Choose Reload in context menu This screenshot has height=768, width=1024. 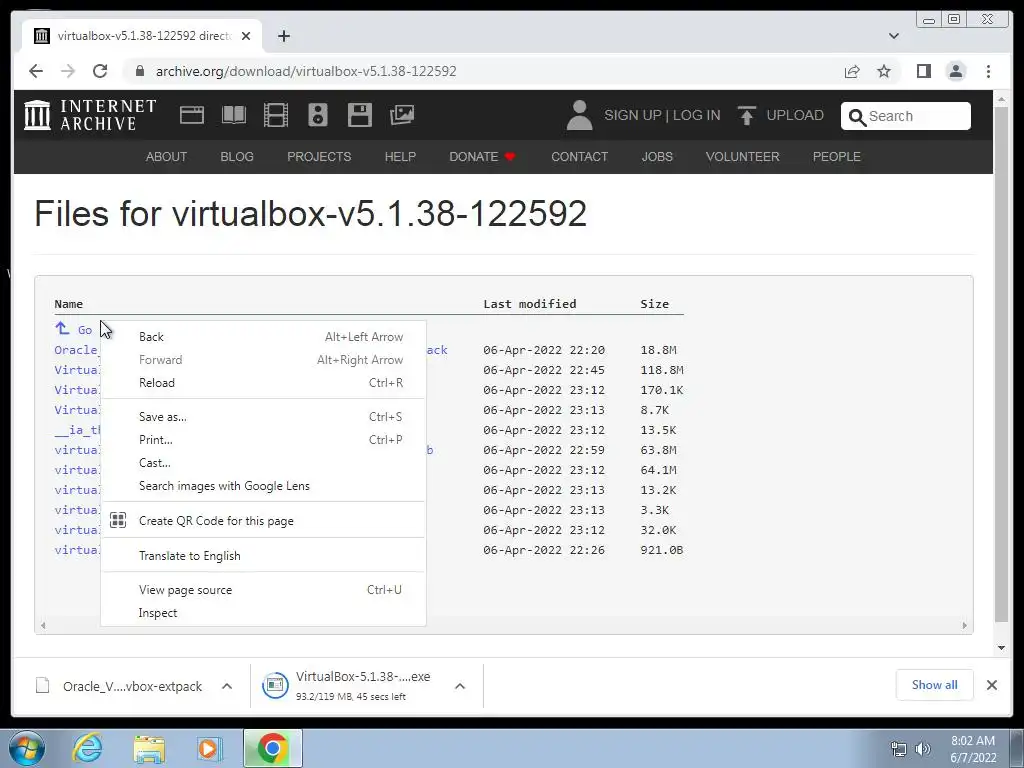point(263,383)
